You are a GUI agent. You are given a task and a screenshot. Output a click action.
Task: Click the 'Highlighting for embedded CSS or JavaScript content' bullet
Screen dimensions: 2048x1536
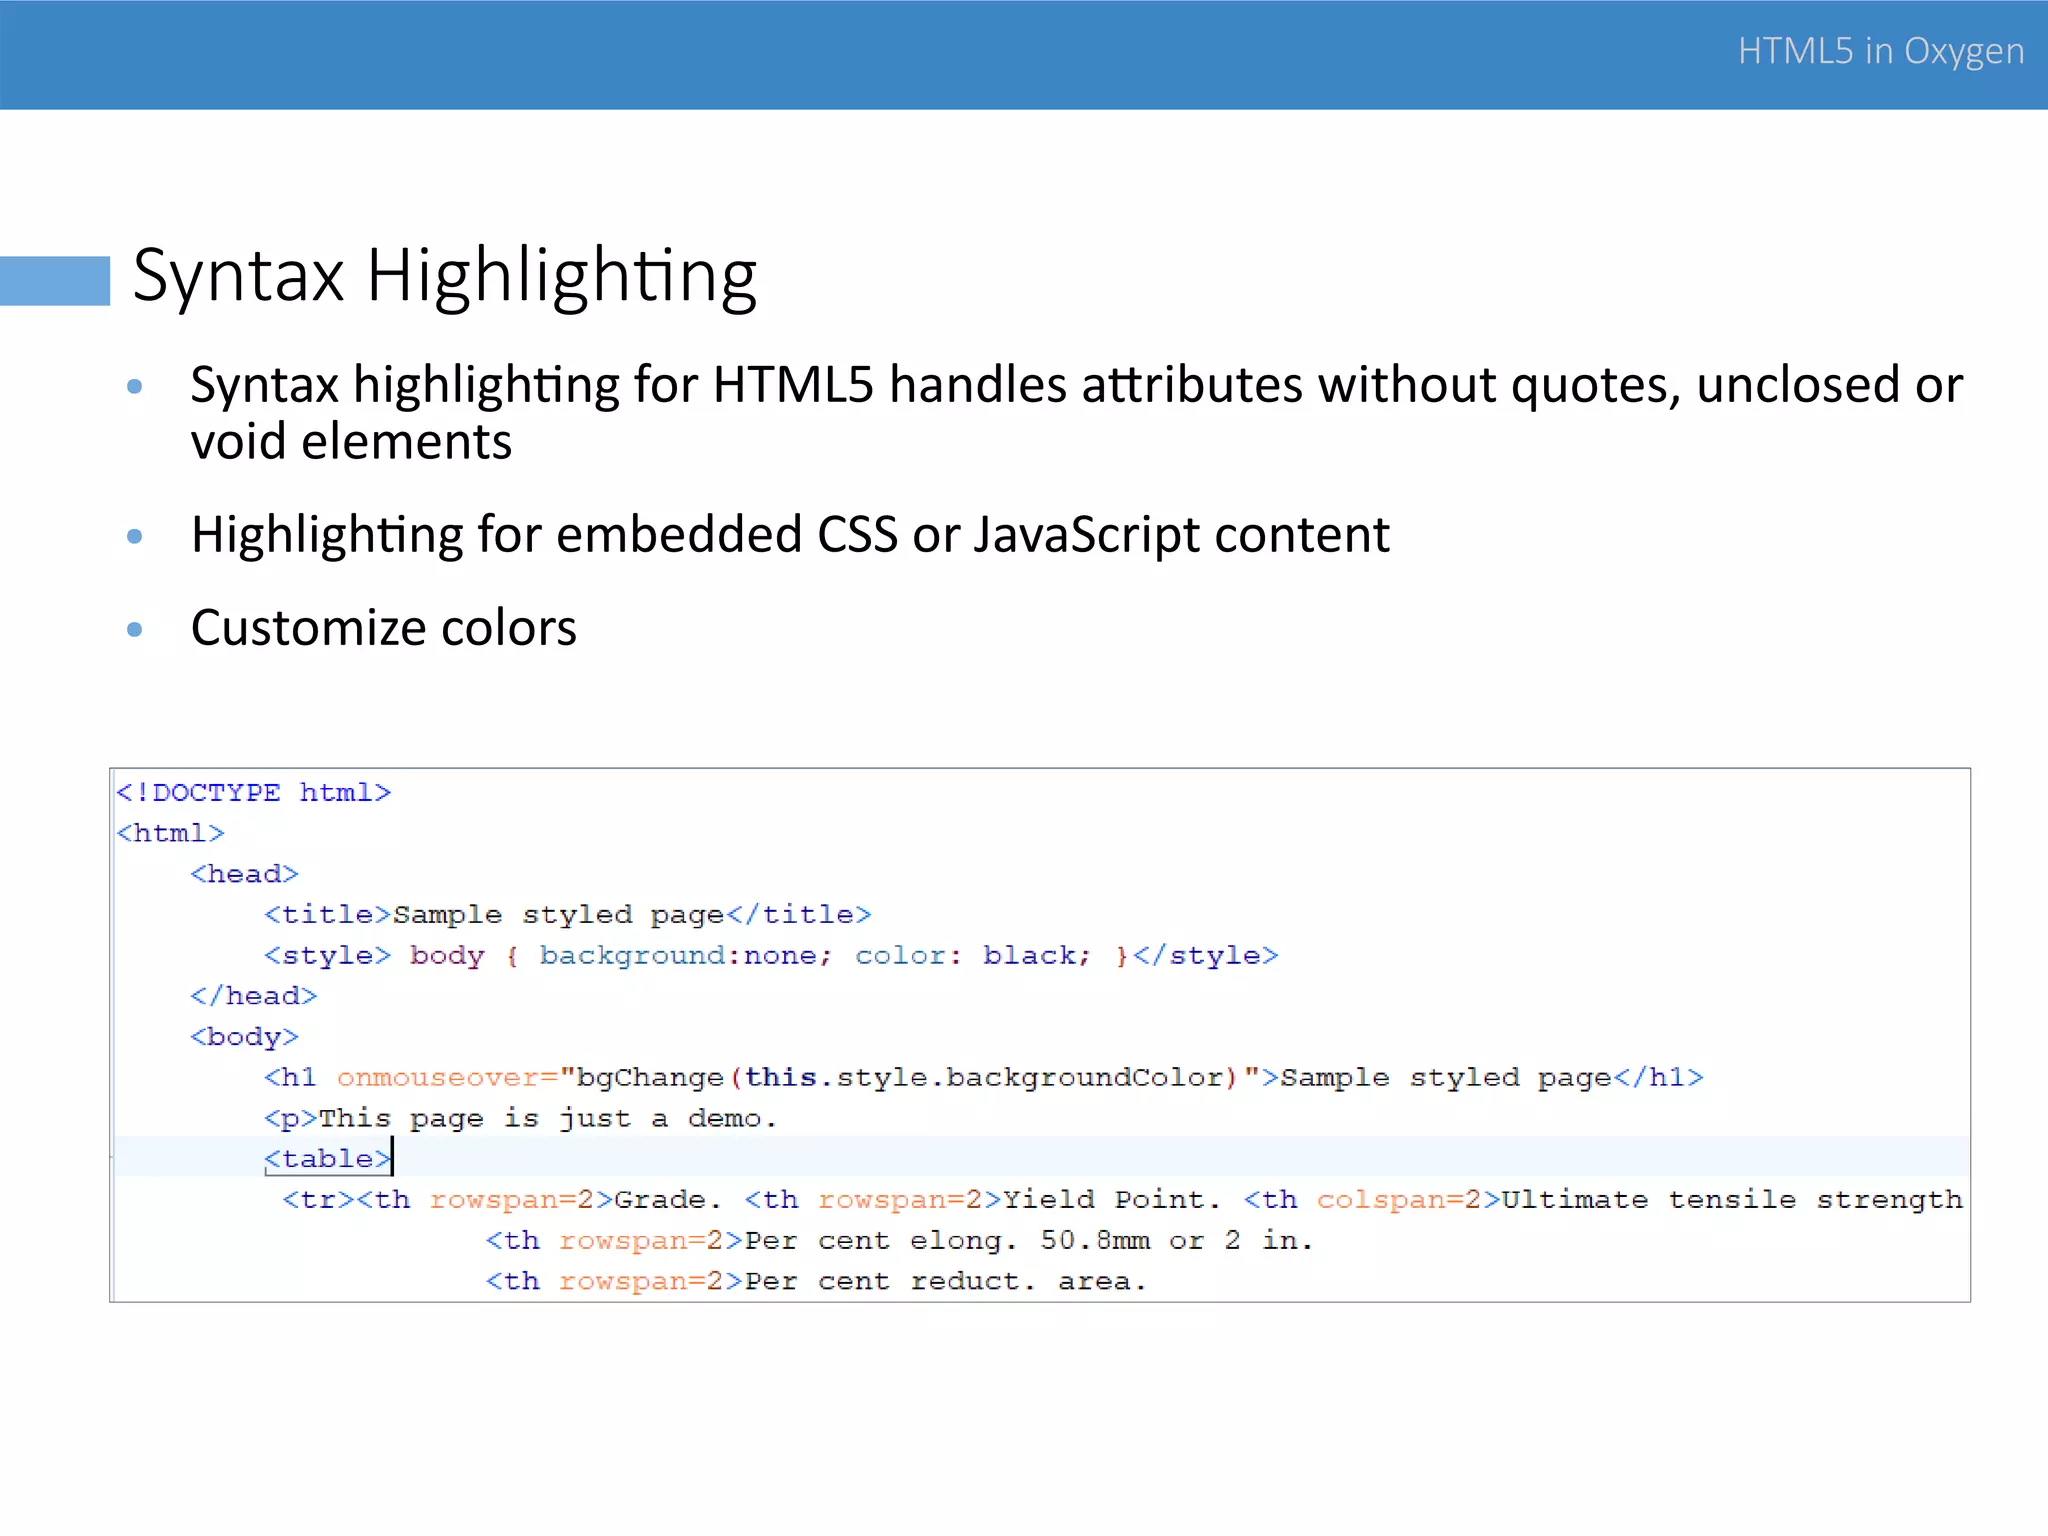coord(790,535)
